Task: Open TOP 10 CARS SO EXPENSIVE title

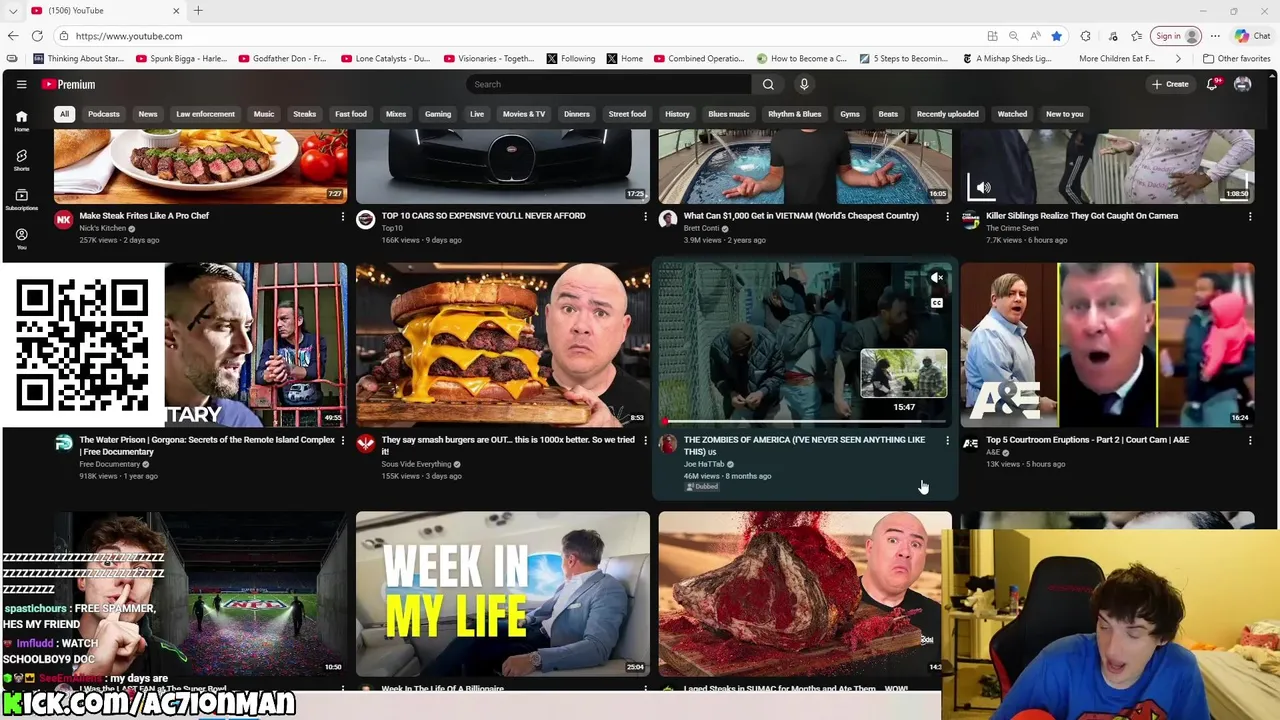Action: [483, 216]
